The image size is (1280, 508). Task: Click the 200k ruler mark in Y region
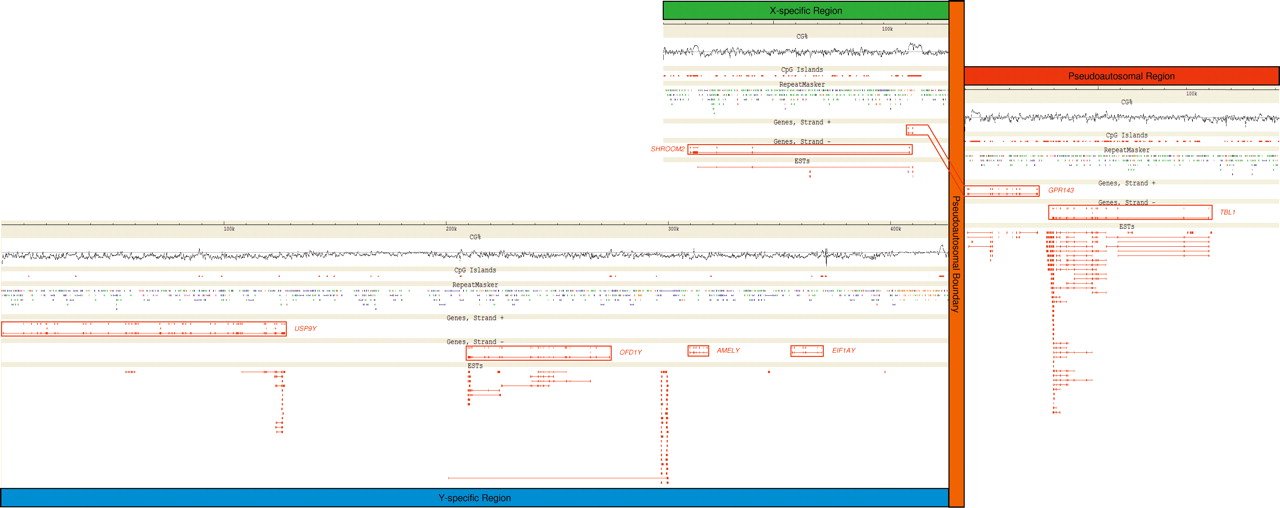[451, 229]
